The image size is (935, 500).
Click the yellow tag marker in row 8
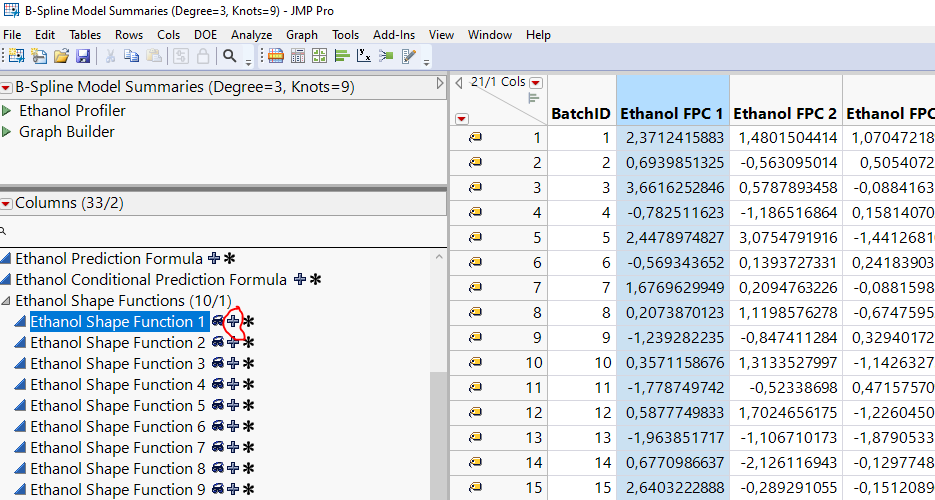[475, 312]
